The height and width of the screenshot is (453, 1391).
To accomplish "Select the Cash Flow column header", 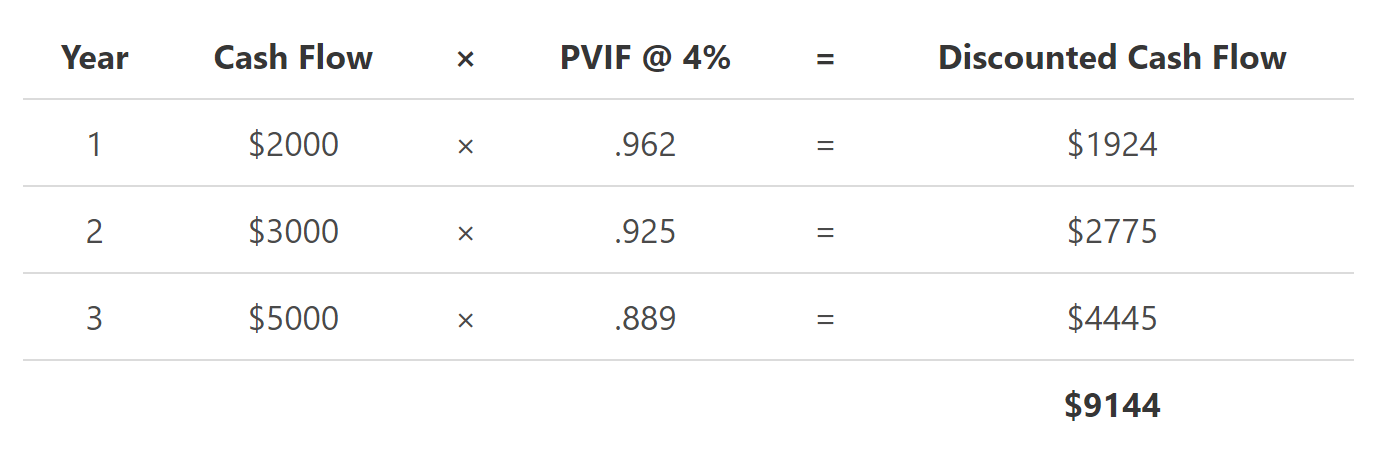I will click(293, 58).
